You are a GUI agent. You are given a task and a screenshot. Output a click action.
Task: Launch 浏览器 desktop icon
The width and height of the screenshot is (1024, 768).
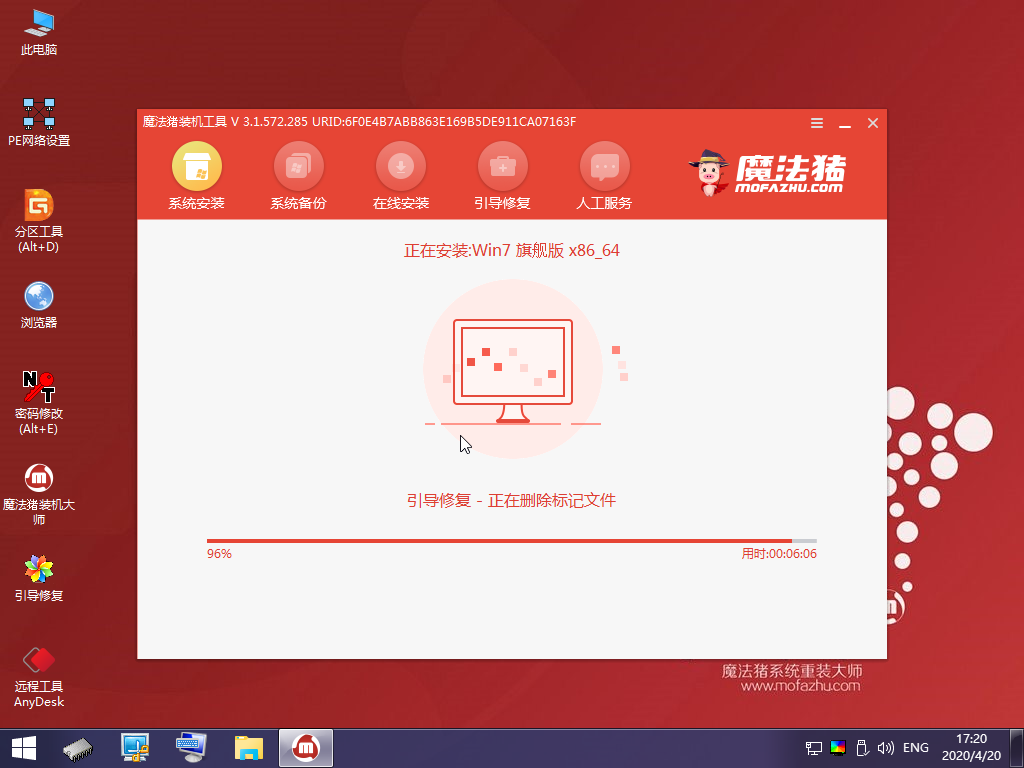pos(39,305)
